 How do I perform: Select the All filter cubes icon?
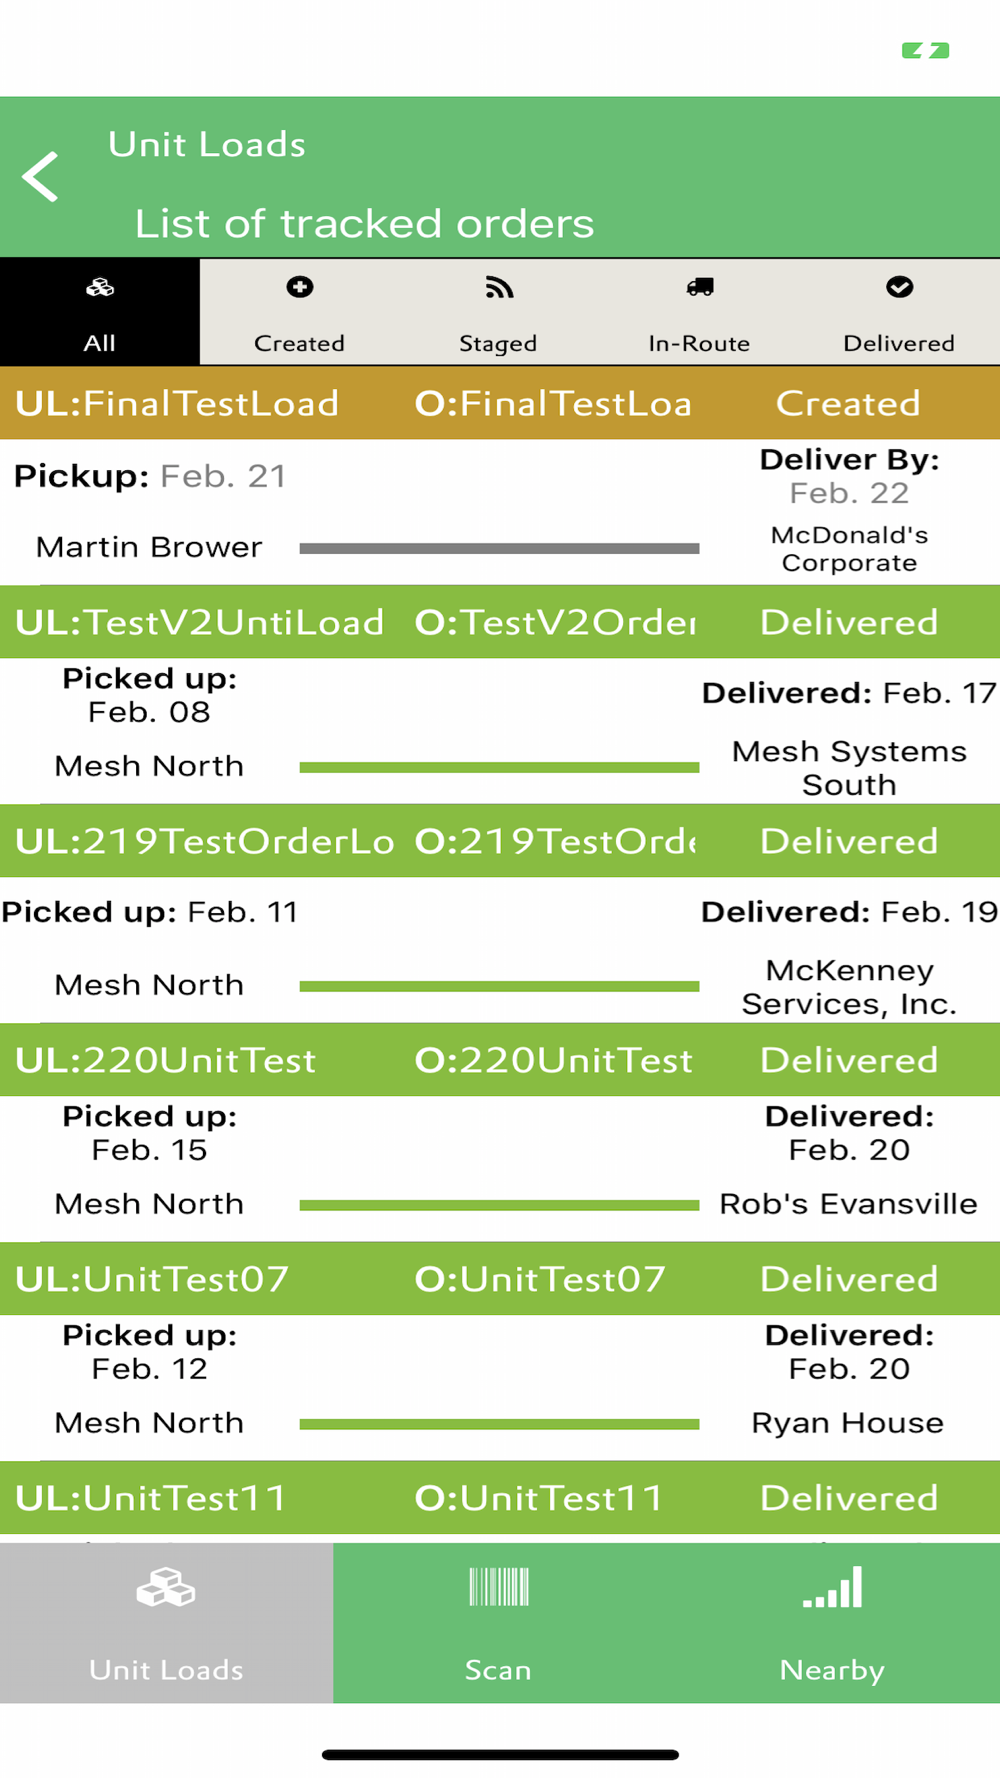[100, 288]
